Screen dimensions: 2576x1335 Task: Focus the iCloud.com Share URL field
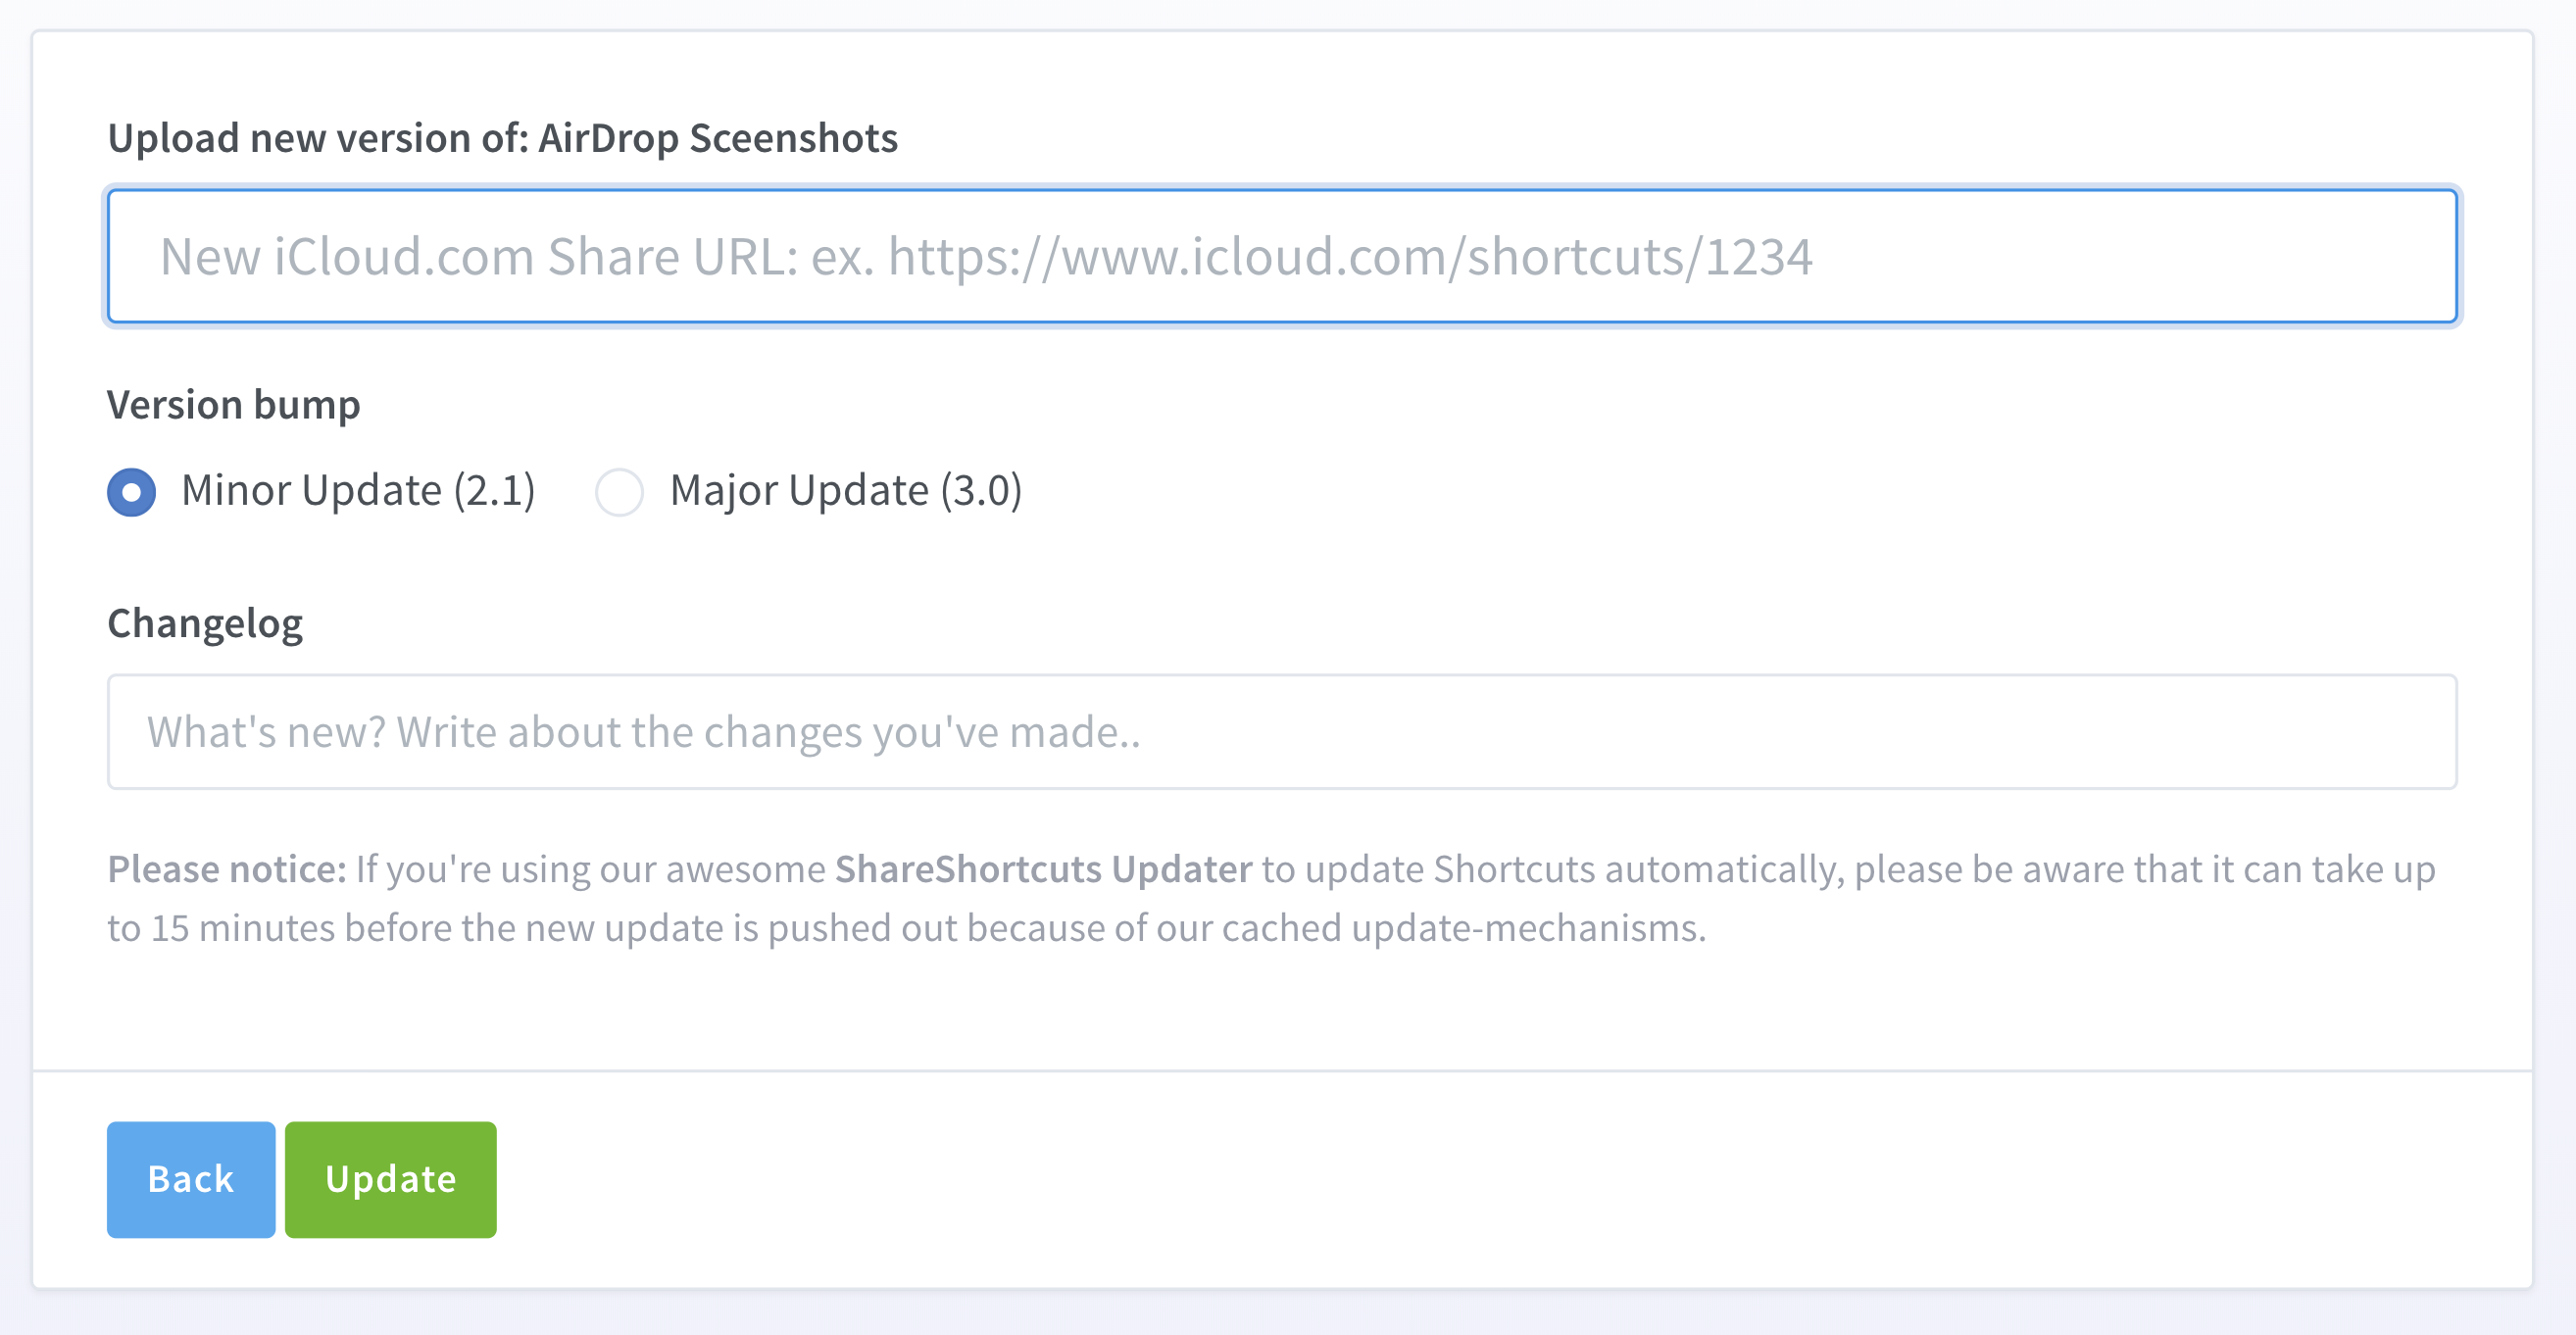[x=1282, y=256]
